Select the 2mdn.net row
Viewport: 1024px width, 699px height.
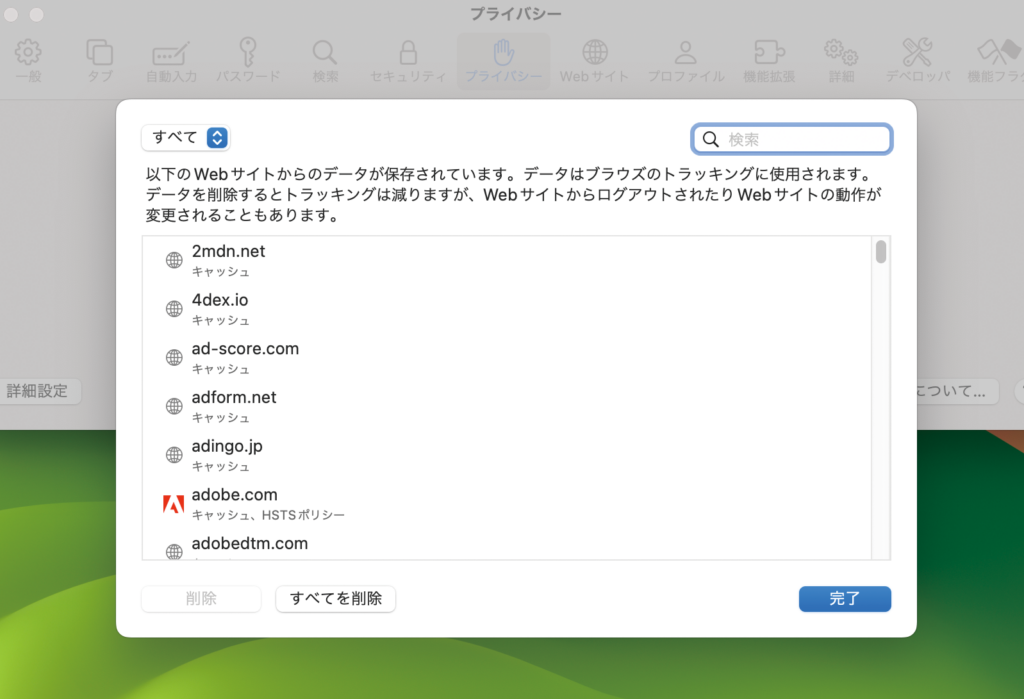click(x=507, y=260)
